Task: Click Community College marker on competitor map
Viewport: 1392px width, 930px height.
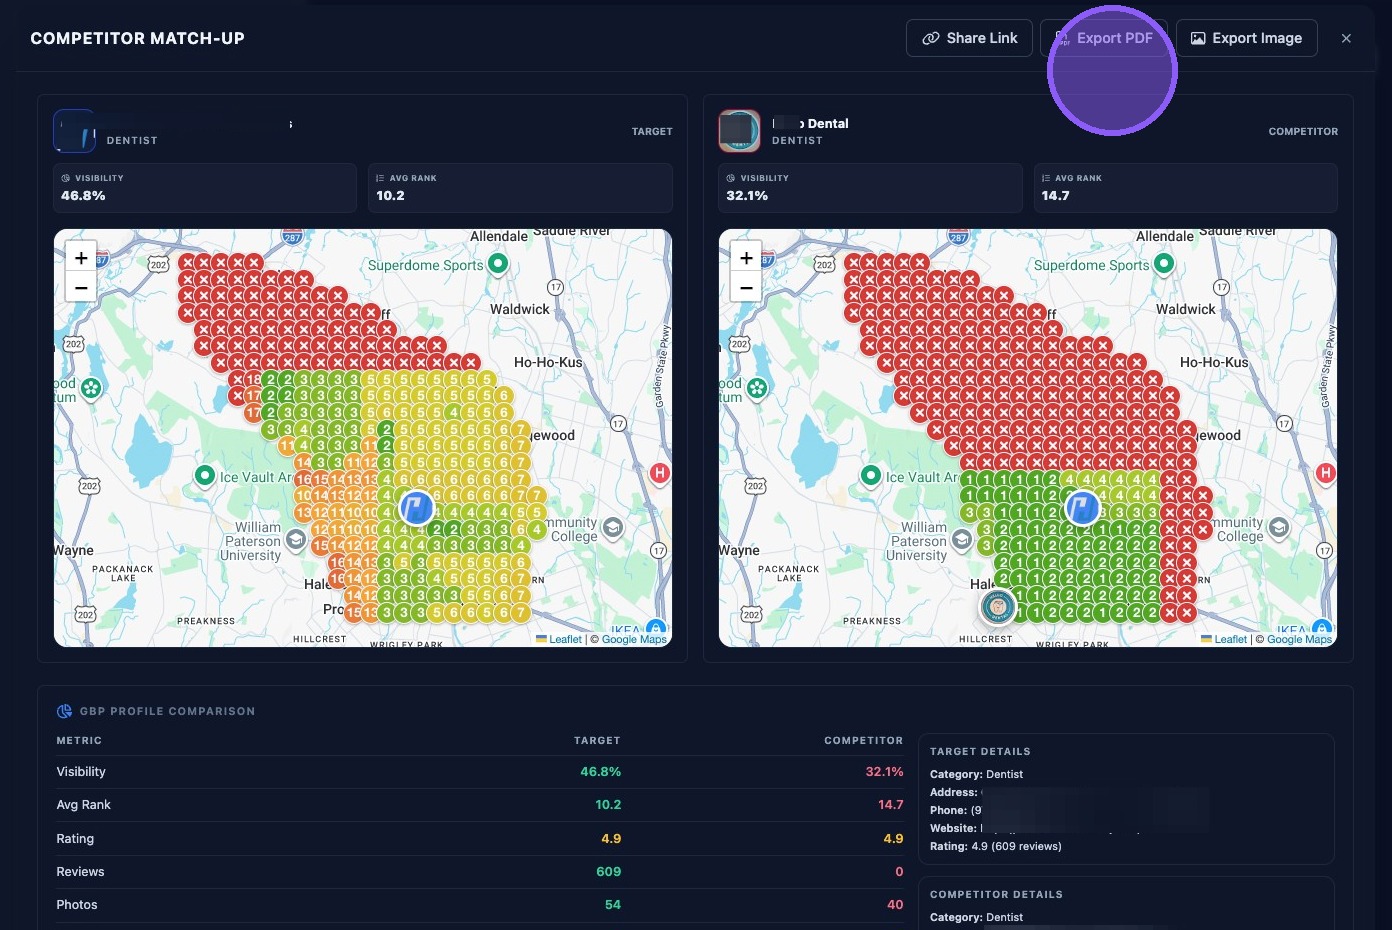Action: [x=1279, y=526]
